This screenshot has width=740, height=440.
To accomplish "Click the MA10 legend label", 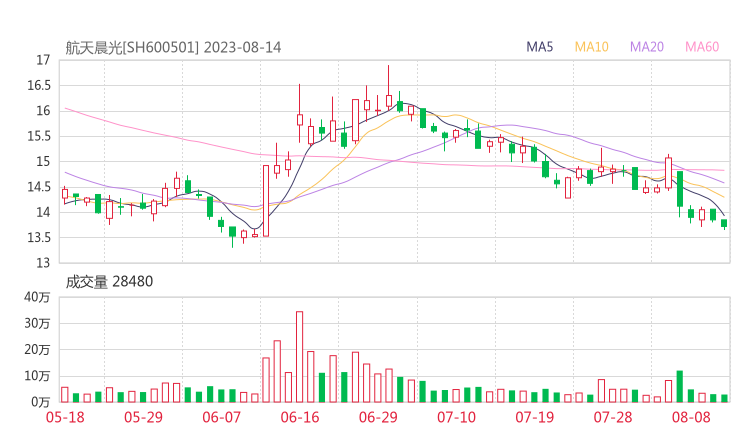I will pyautogui.click(x=591, y=47).
